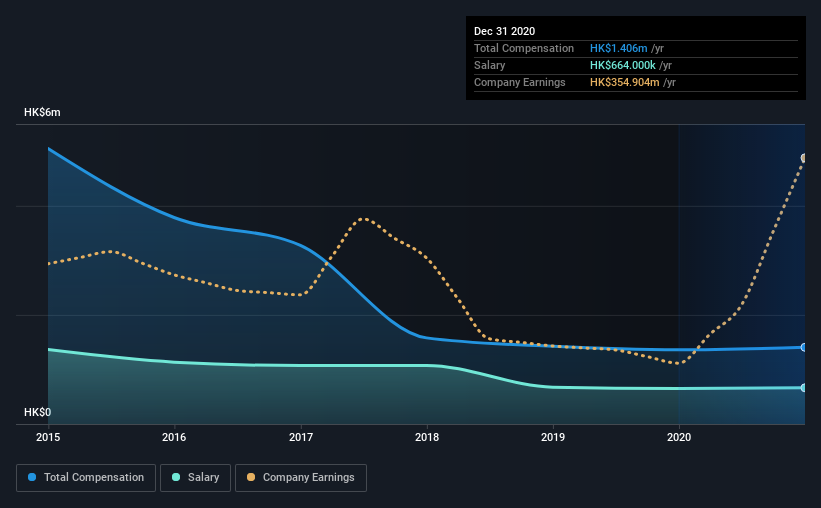This screenshot has width=821, height=508.
Task: Click the 2017 x-axis label
Action: pyautogui.click(x=301, y=437)
